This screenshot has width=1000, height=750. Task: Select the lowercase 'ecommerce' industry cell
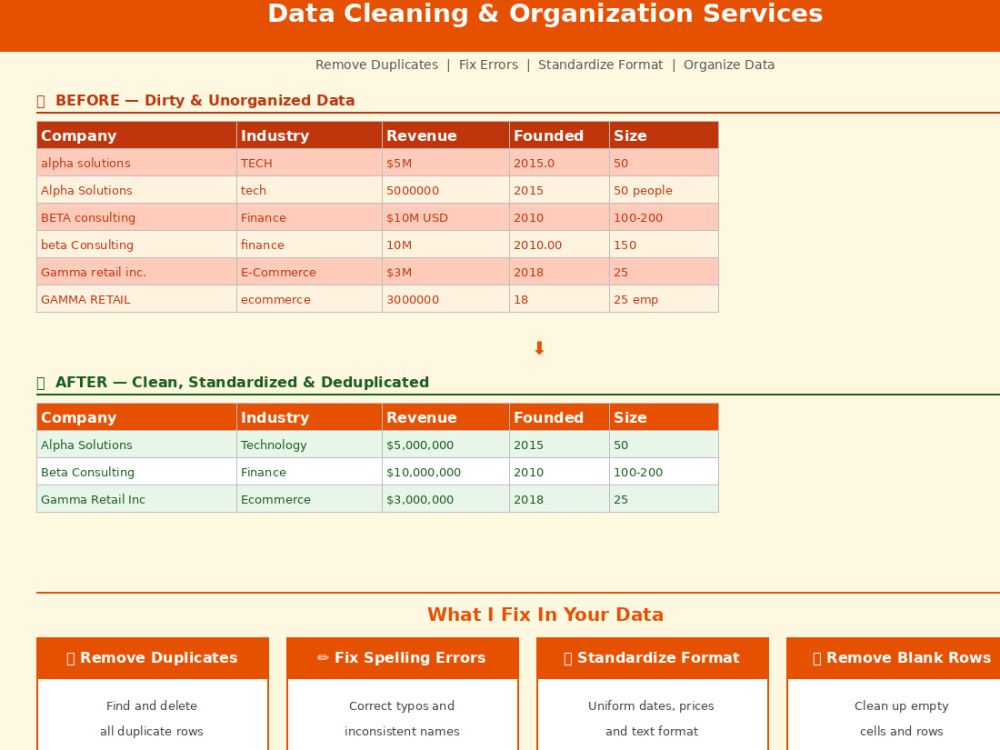tap(309, 300)
